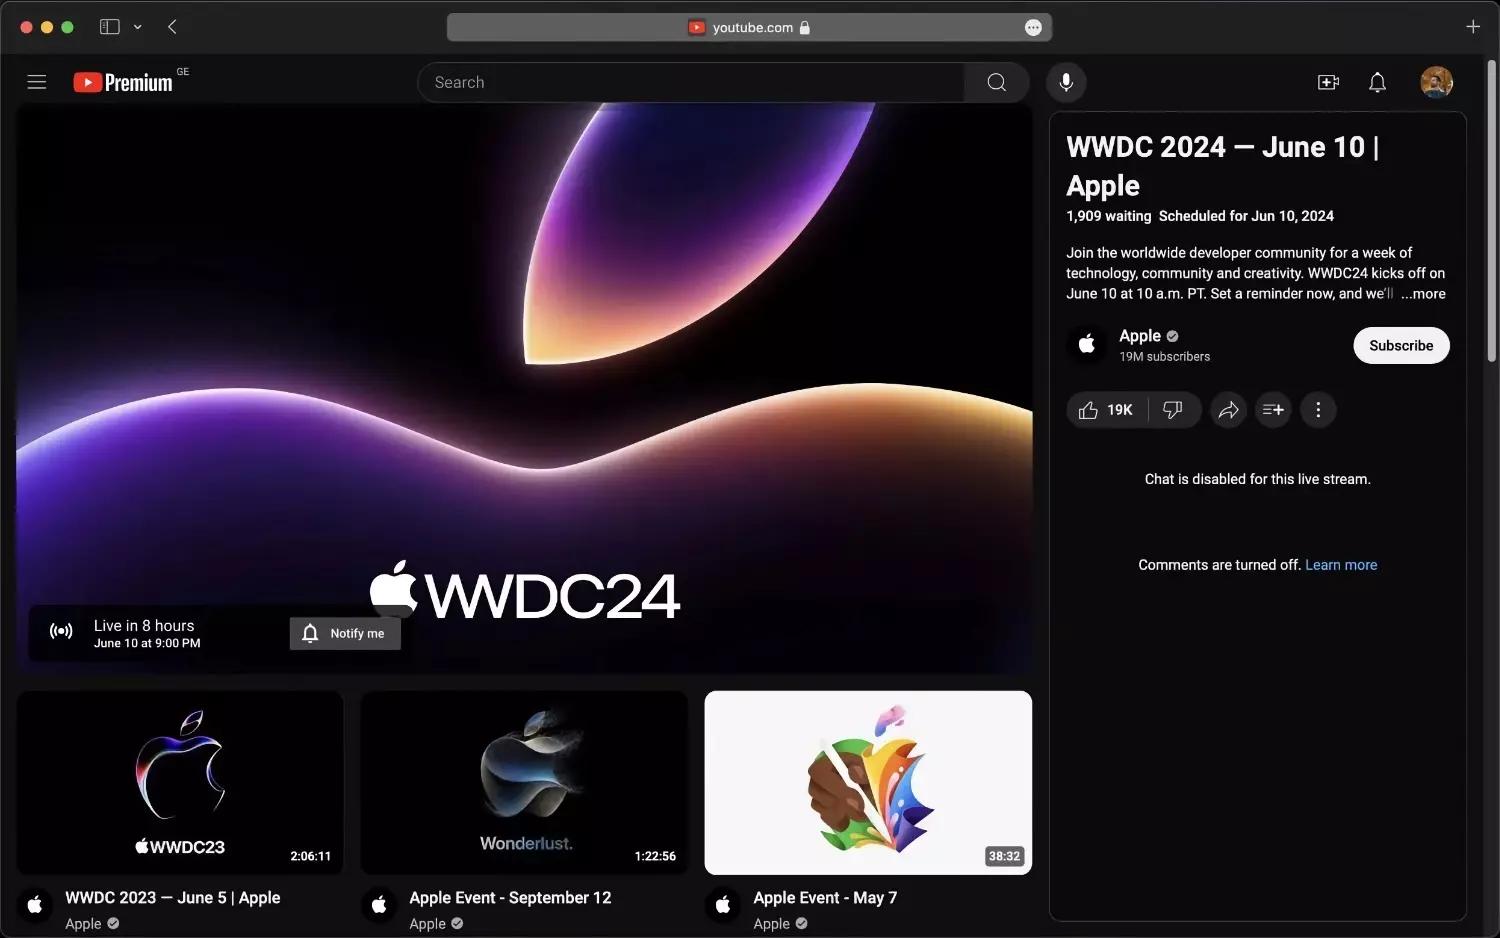The height and width of the screenshot is (938, 1500).
Task: Dislike the WWDC 2024 video
Action: coord(1174,410)
